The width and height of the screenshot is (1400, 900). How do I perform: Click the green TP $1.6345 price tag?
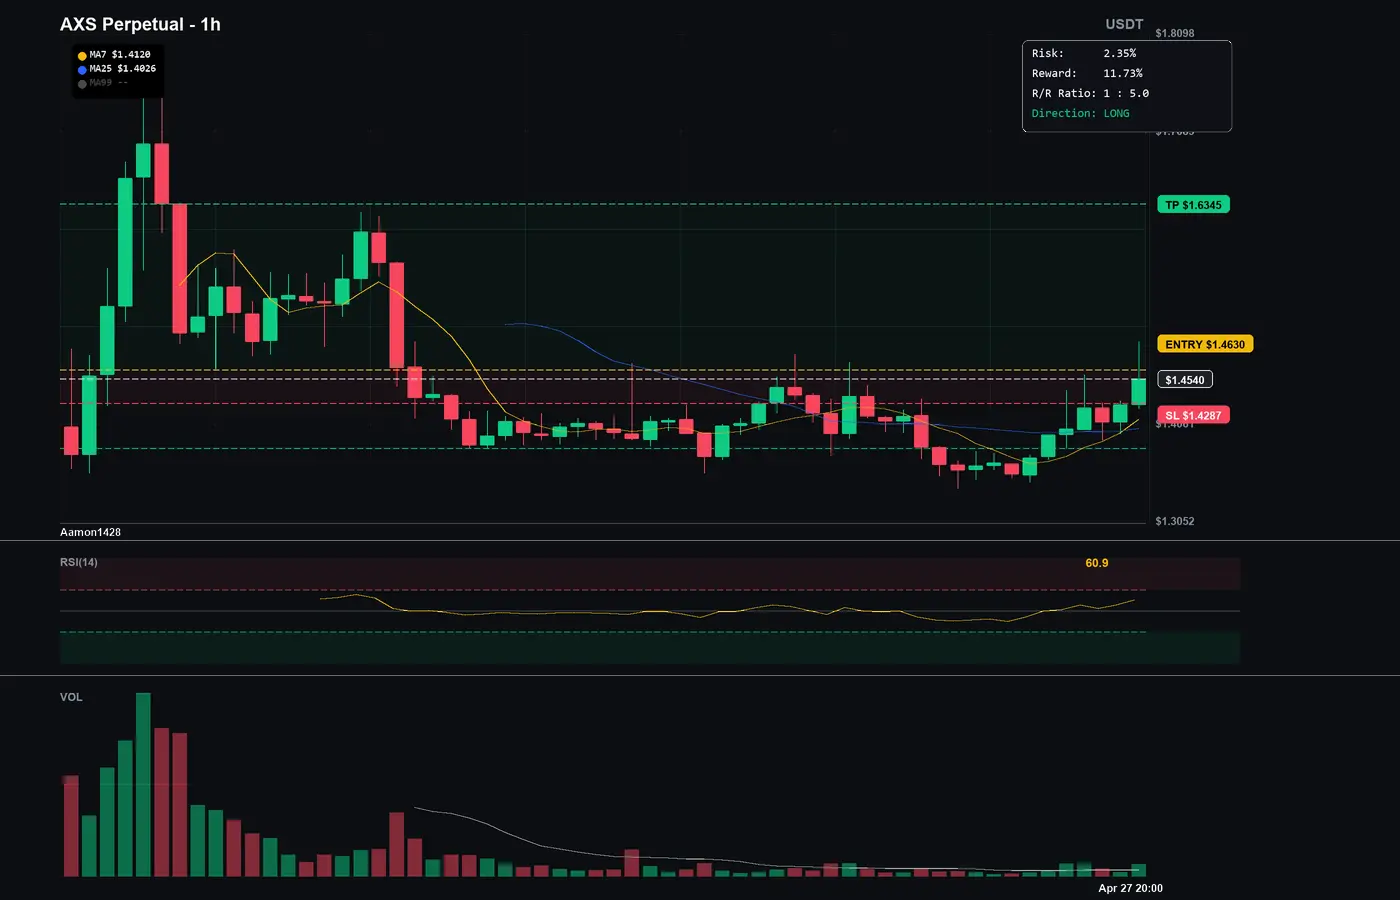click(x=1193, y=205)
